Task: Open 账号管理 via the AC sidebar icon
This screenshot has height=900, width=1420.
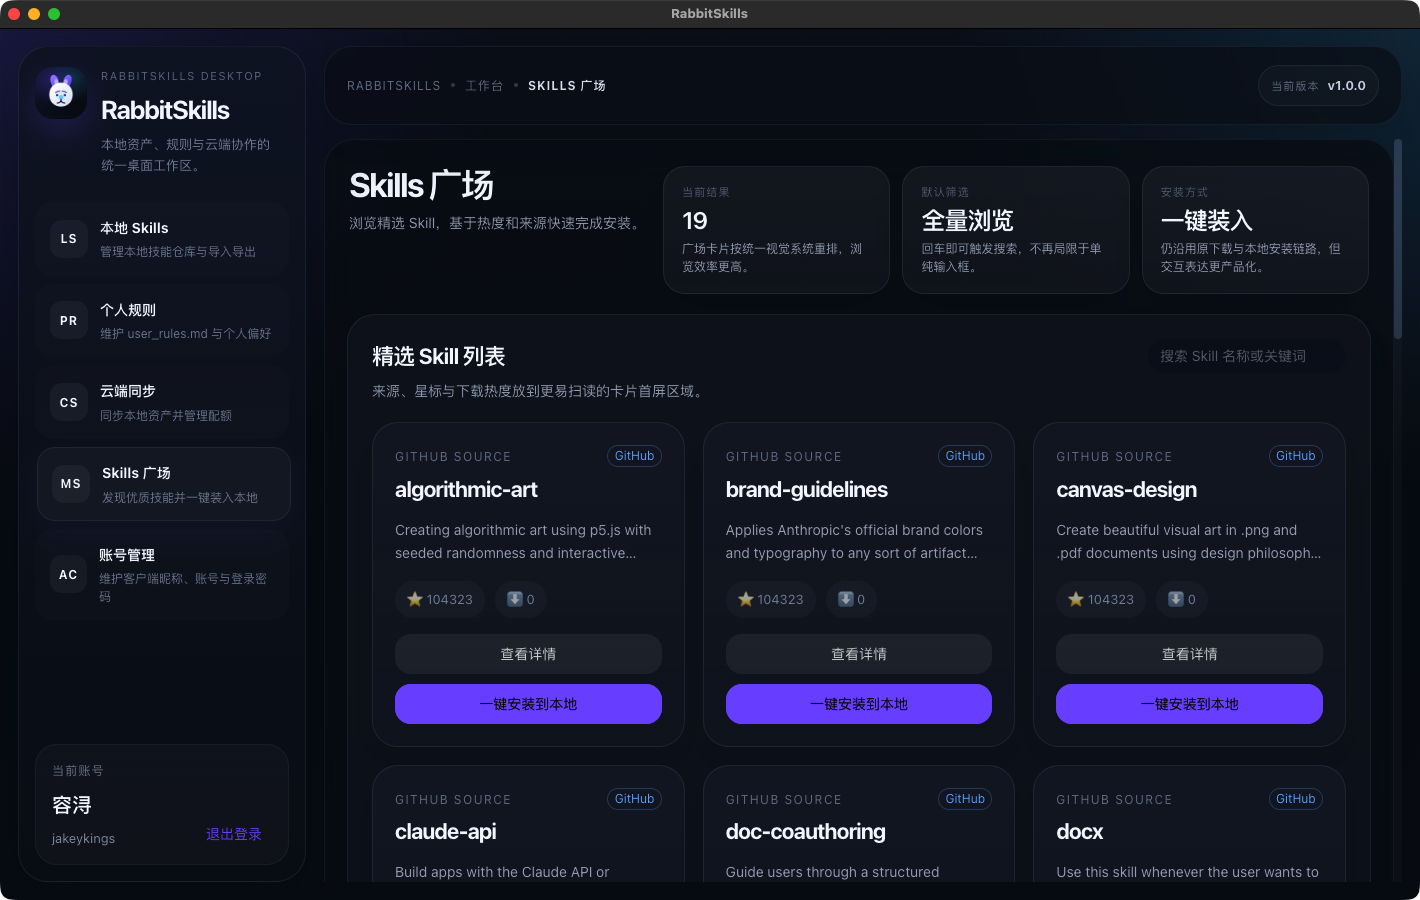Action: (67, 574)
